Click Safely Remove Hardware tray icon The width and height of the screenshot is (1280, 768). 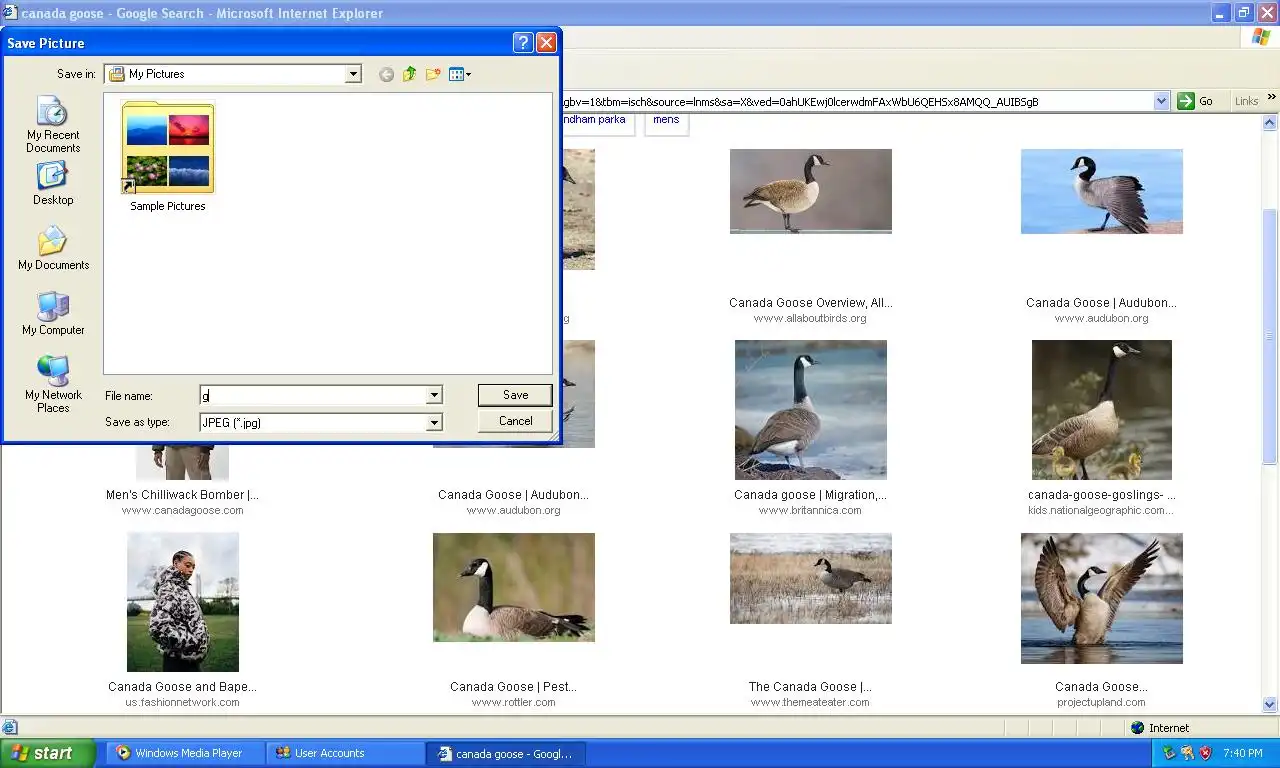tap(1169, 753)
